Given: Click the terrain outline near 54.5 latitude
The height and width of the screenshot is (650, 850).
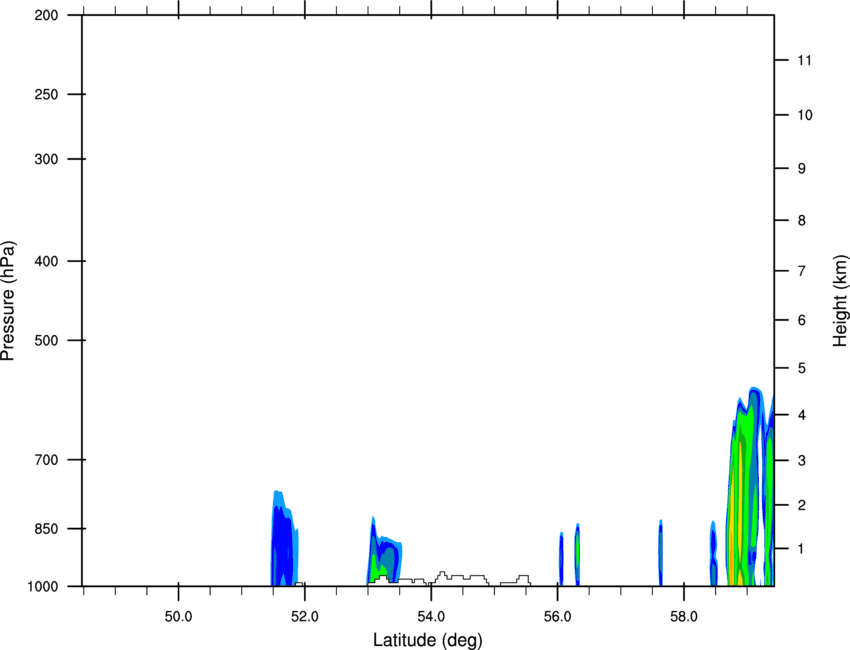Looking at the screenshot, I should 461,578.
